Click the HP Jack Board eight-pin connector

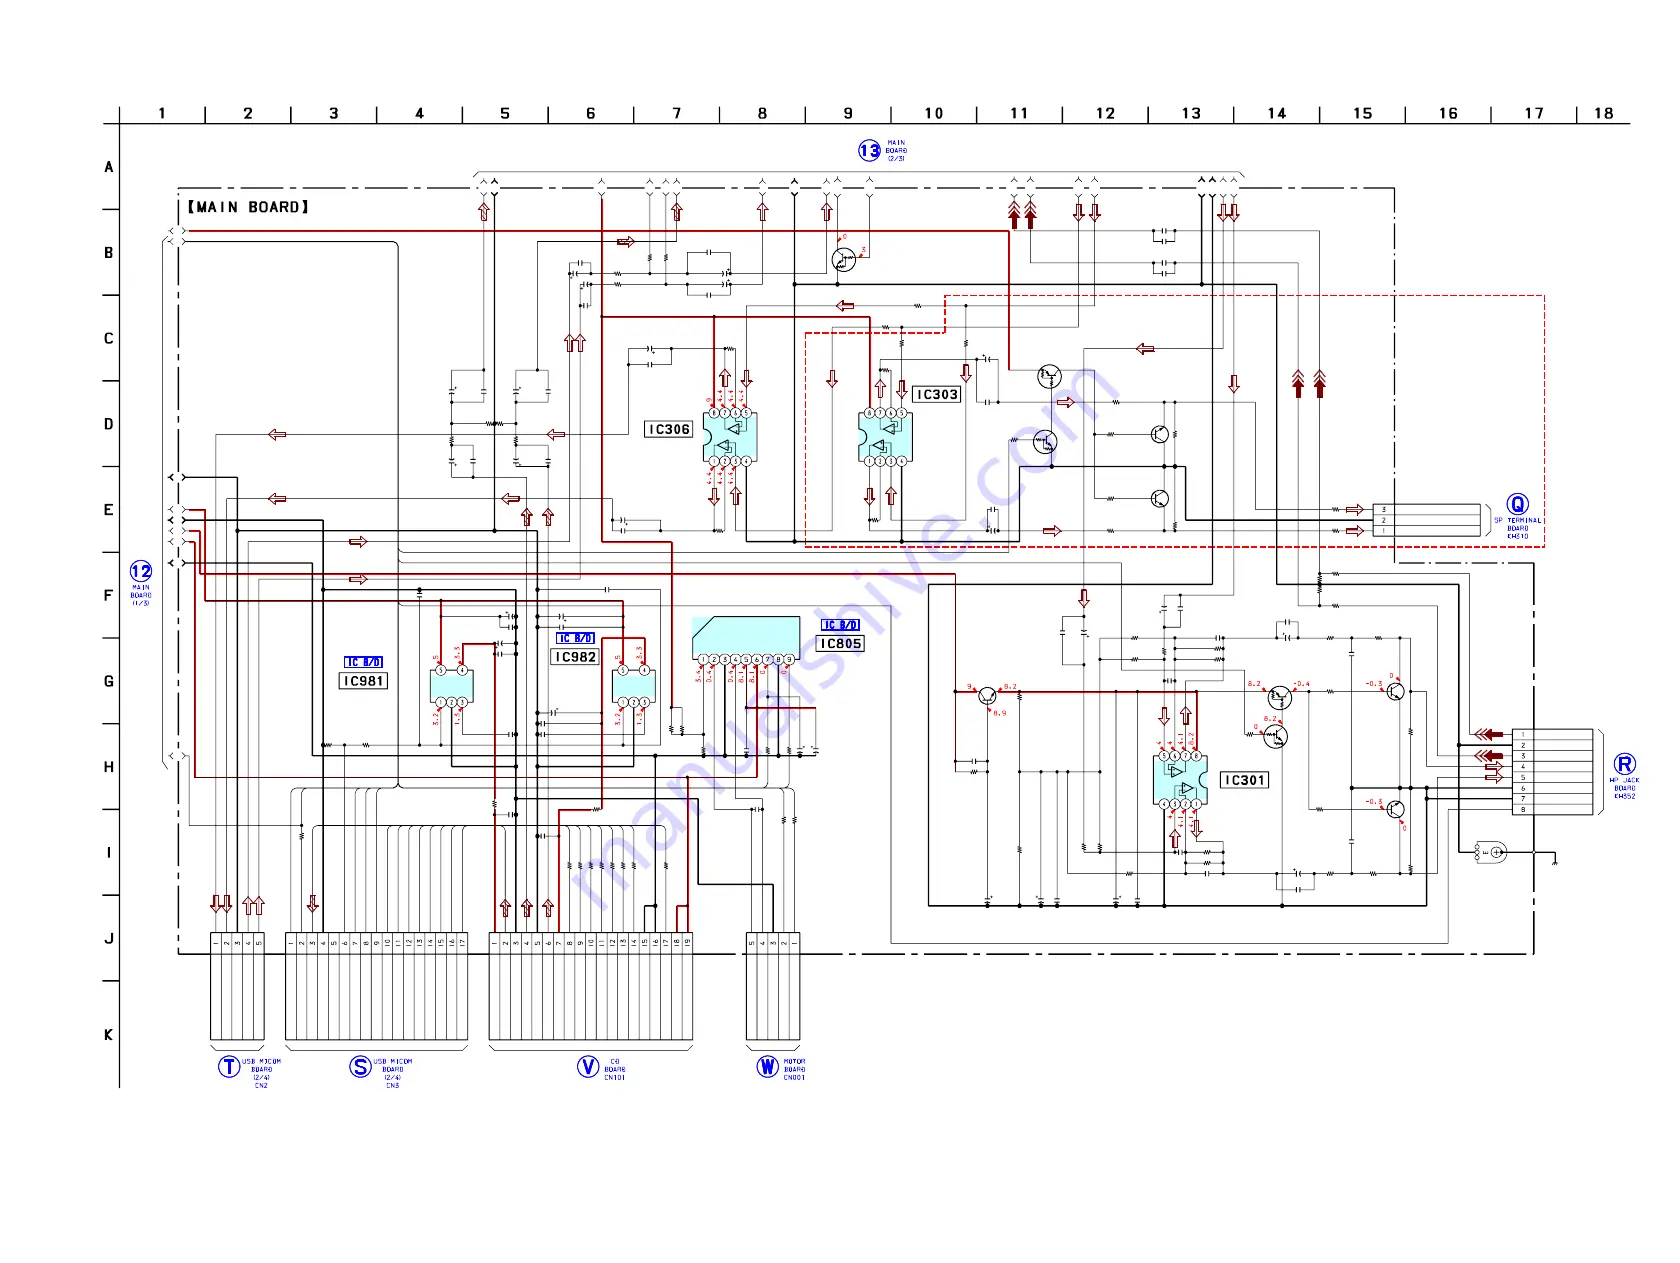tap(1552, 772)
